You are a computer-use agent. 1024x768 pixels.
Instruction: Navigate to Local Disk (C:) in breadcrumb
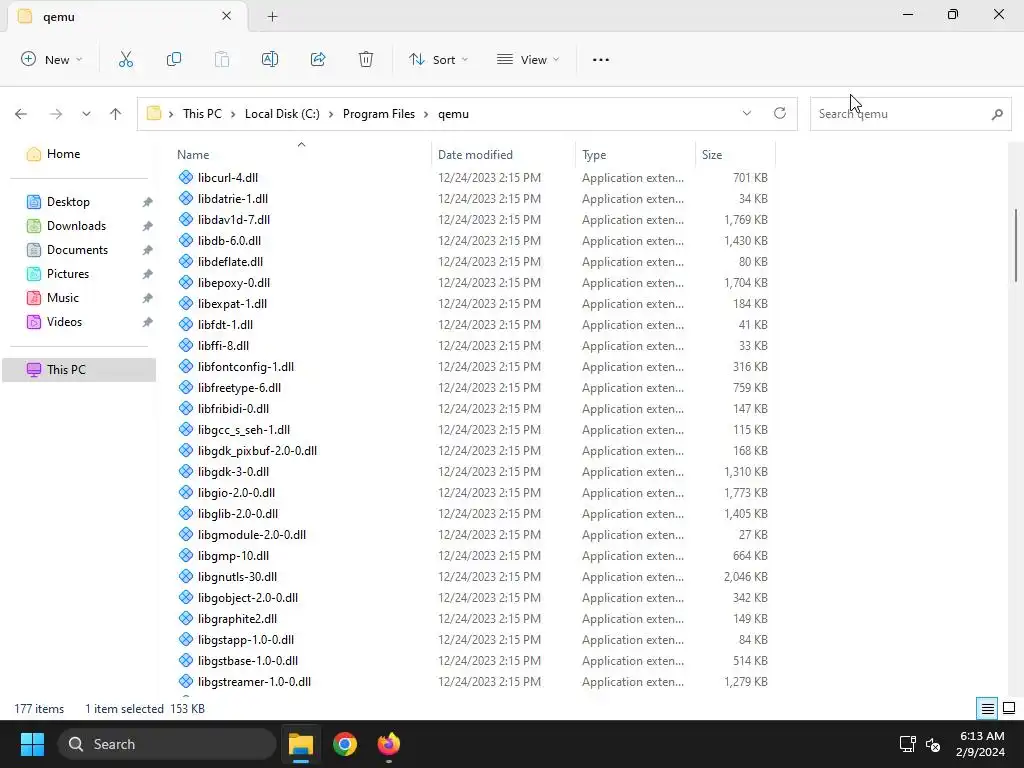point(282,114)
